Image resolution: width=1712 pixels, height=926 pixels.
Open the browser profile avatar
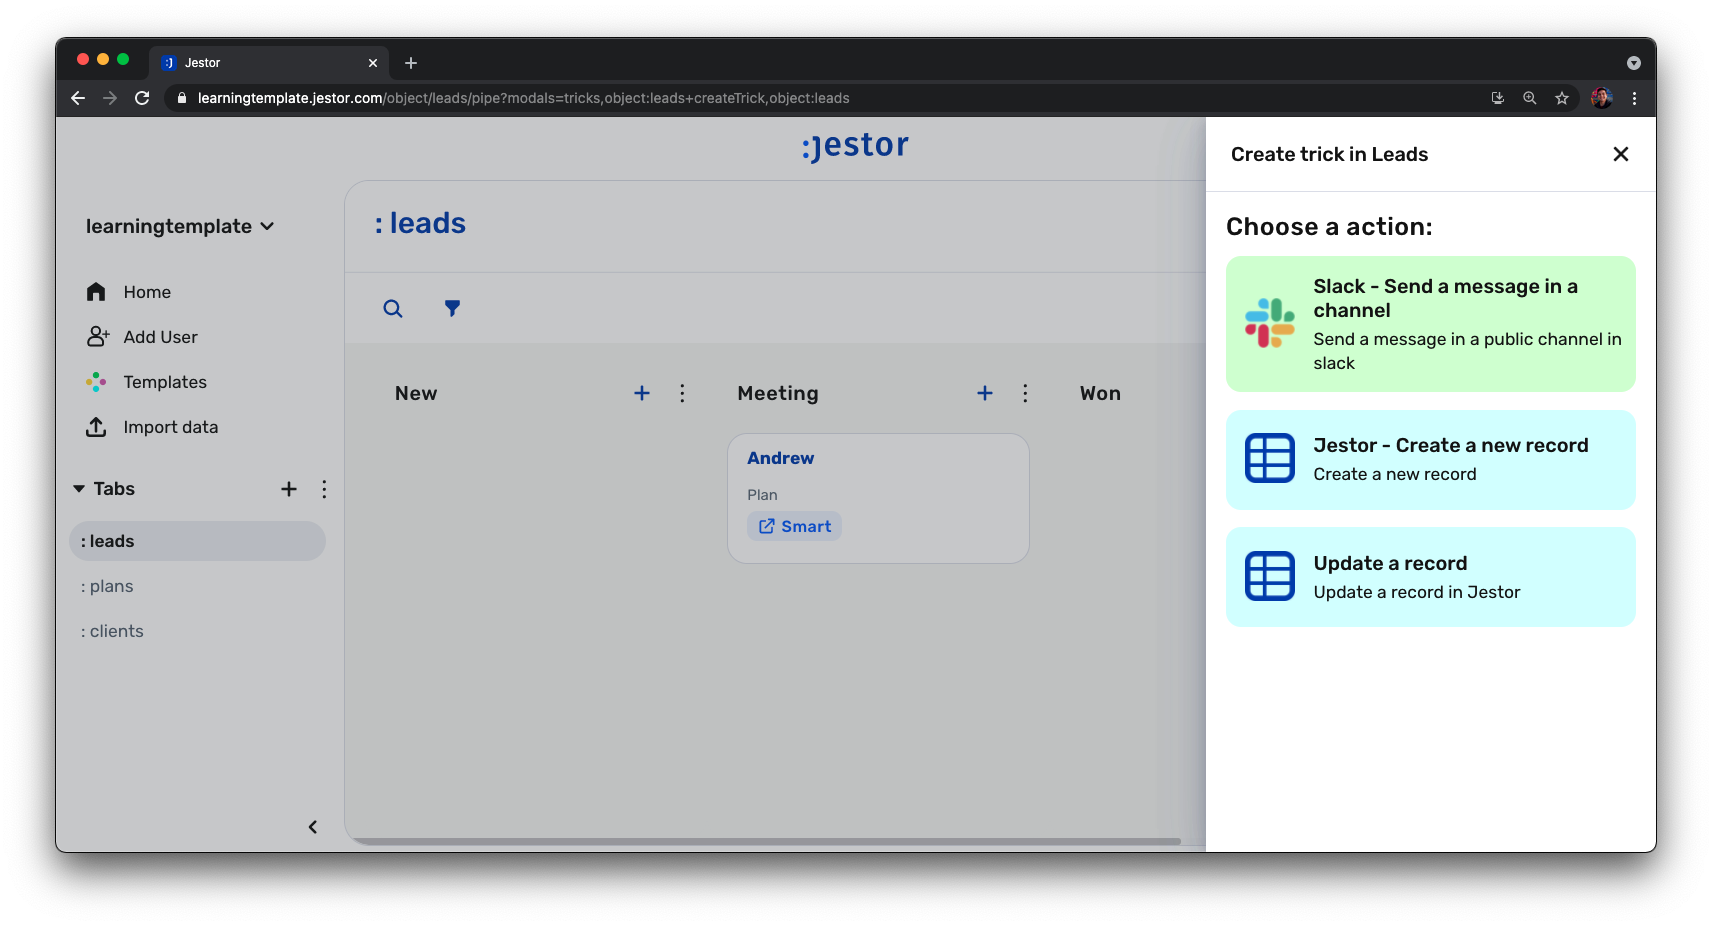coord(1601,98)
